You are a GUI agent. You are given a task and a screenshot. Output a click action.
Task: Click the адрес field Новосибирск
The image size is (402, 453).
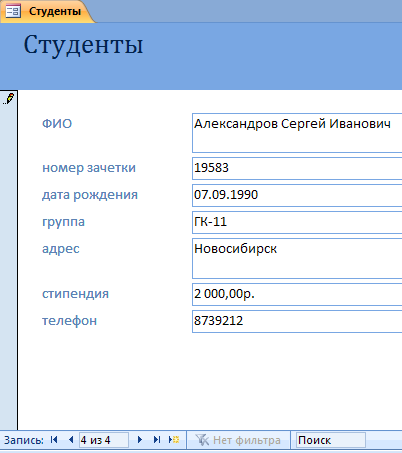pos(297,258)
